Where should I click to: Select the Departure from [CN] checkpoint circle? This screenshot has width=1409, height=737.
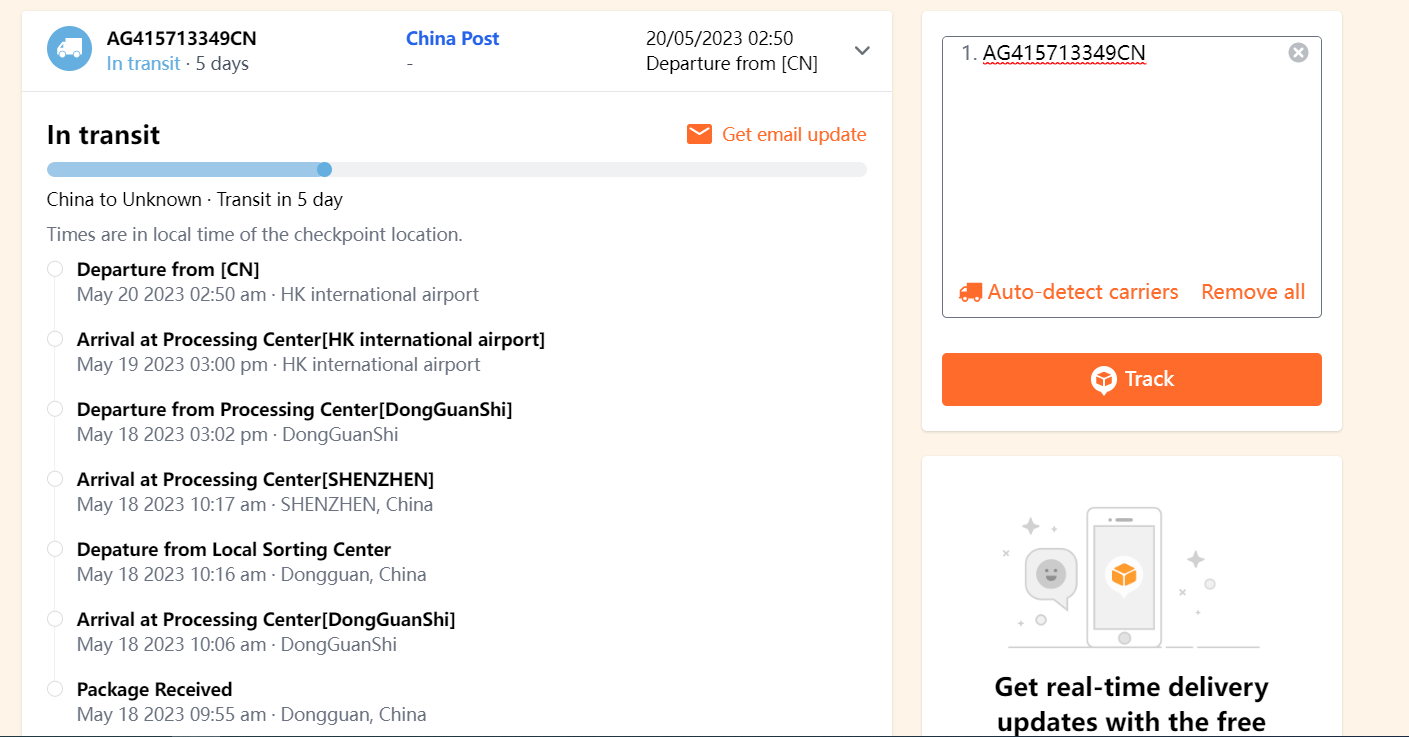click(55, 269)
